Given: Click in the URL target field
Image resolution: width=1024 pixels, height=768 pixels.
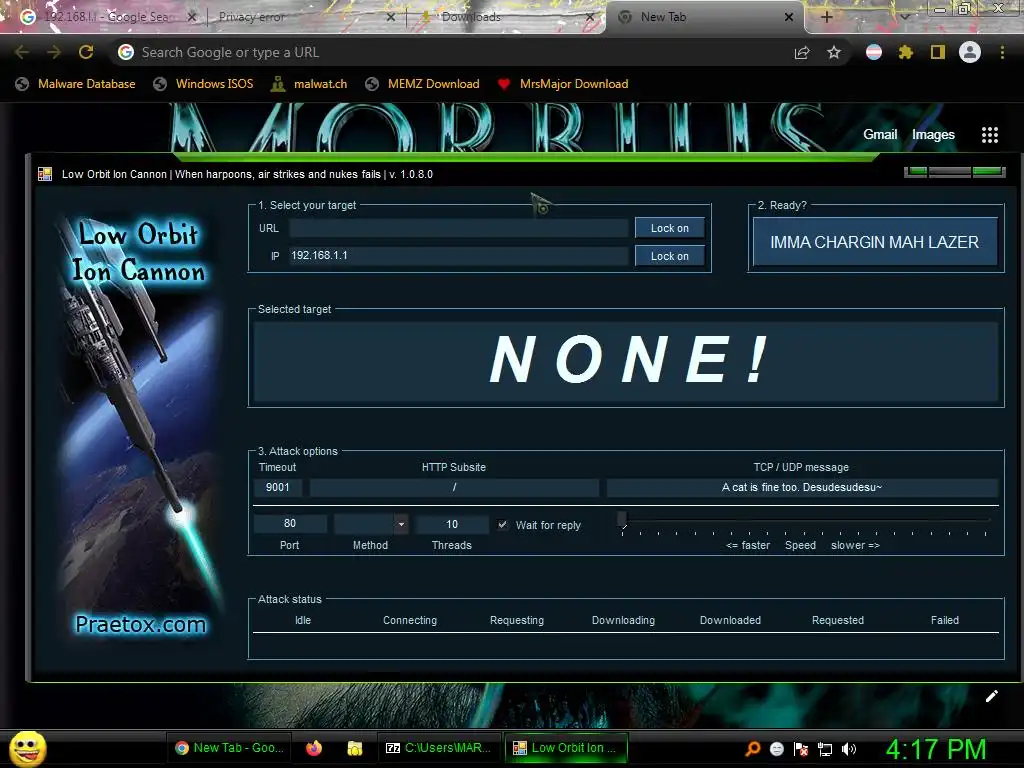Looking at the screenshot, I should 458,228.
